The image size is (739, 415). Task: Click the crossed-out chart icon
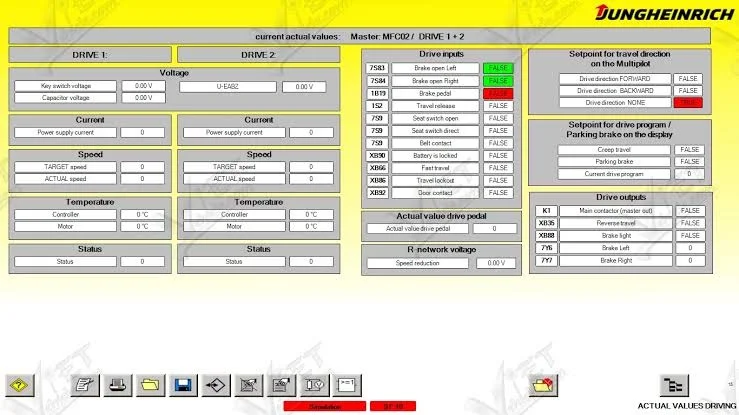pyautogui.click(x=248, y=385)
